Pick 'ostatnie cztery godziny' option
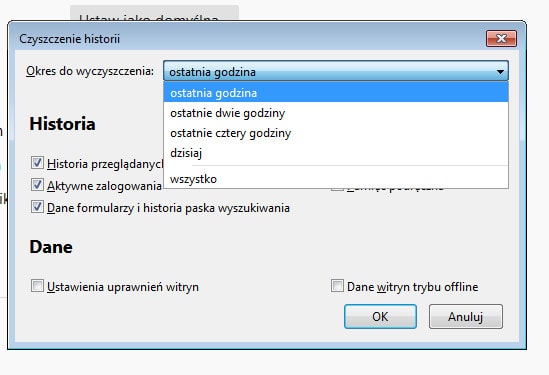Screen dimensions: 549x375 pos(336,133)
